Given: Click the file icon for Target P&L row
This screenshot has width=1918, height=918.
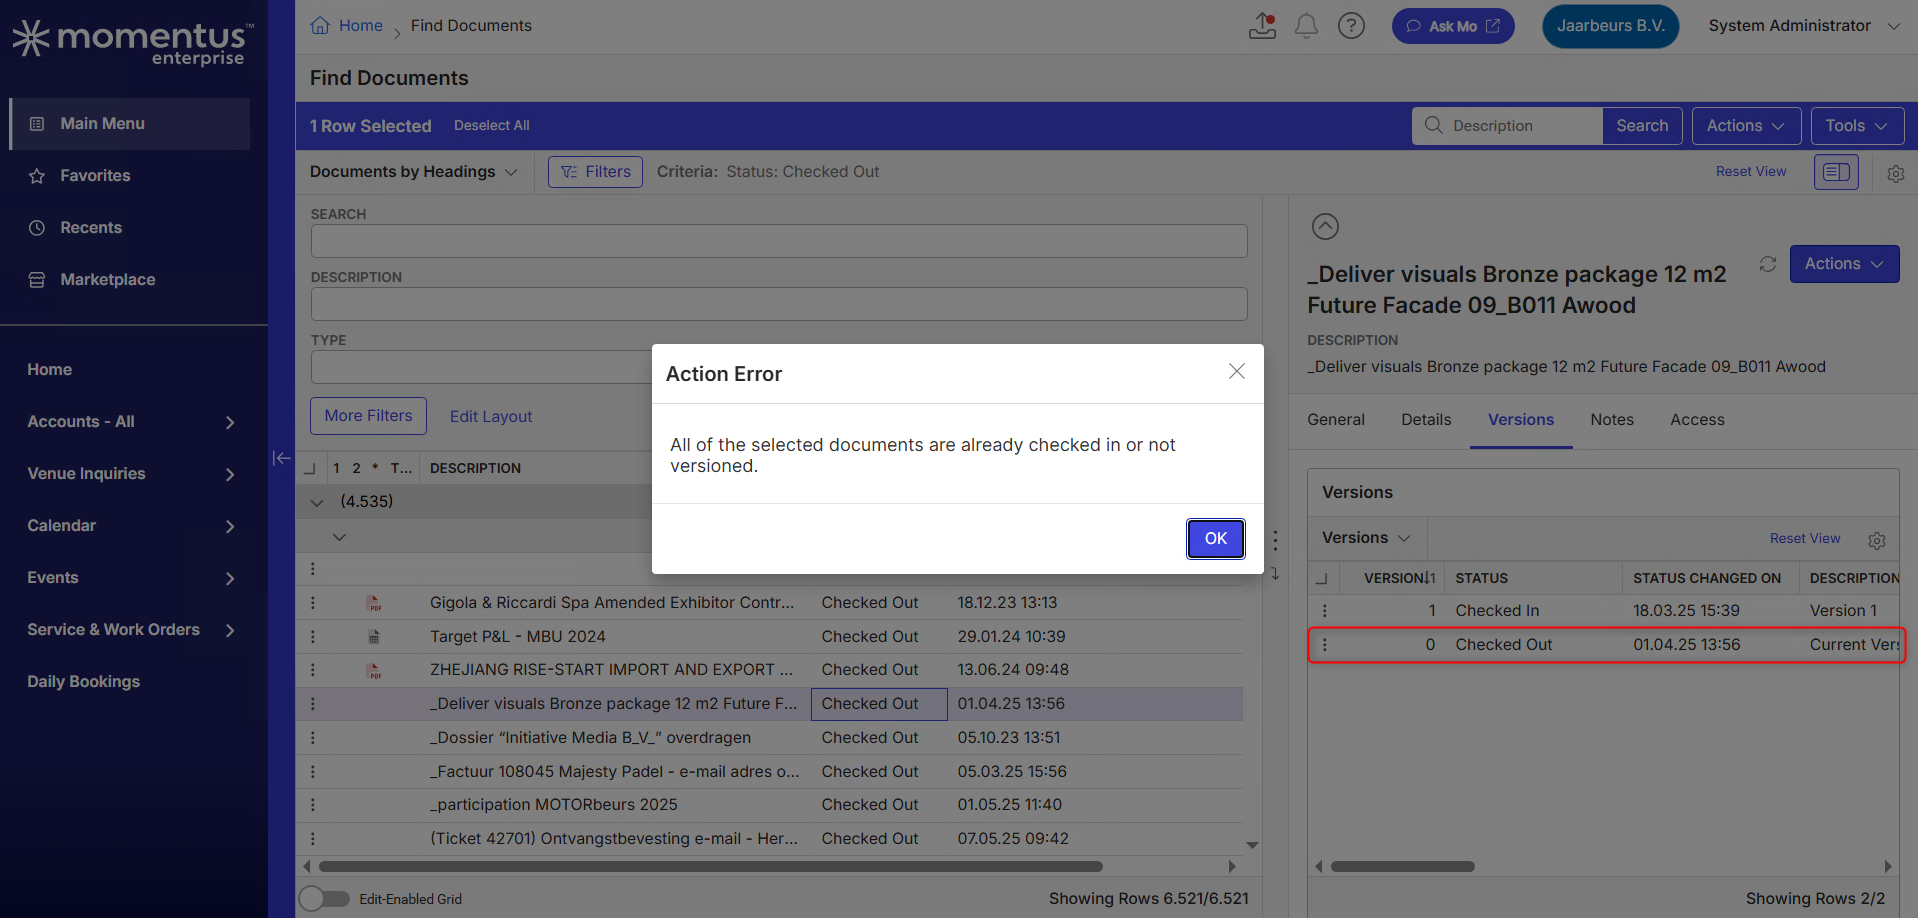Looking at the screenshot, I should pyautogui.click(x=374, y=637).
